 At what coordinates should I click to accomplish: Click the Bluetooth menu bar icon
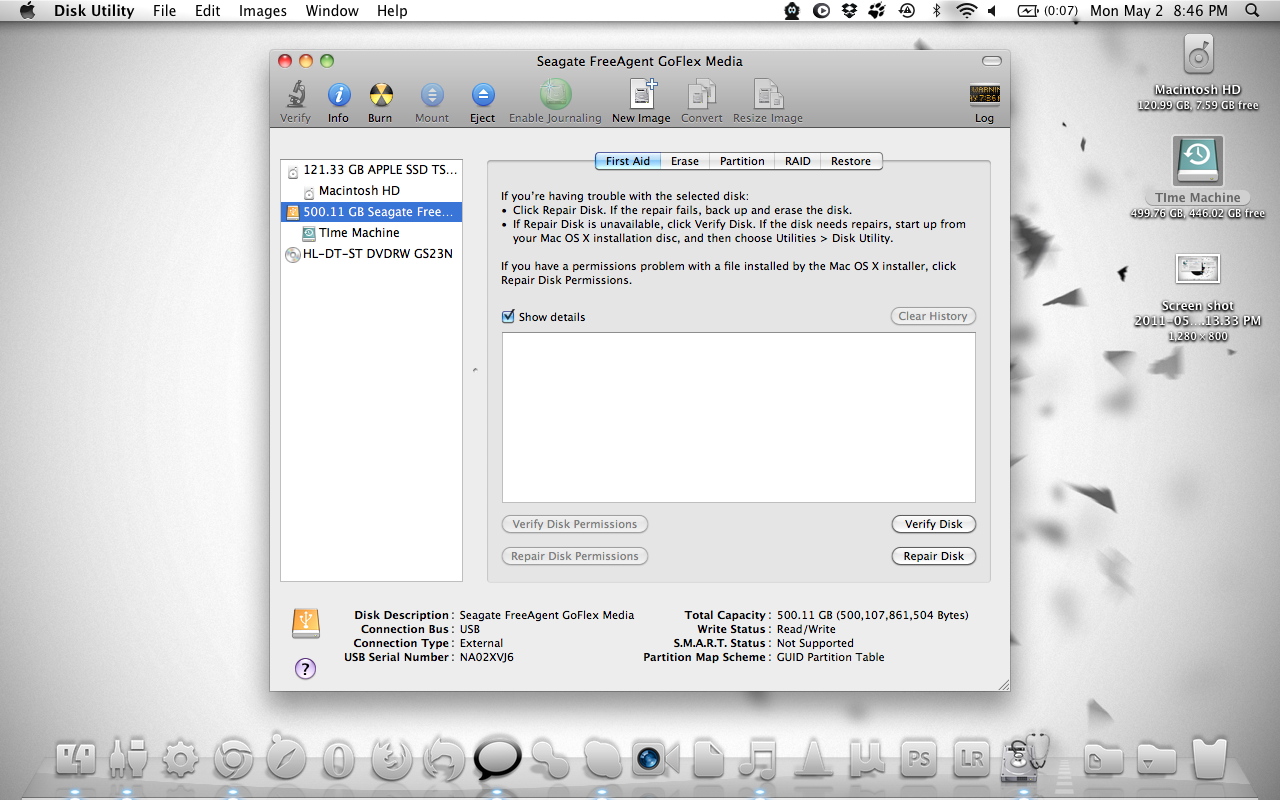click(x=937, y=11)
